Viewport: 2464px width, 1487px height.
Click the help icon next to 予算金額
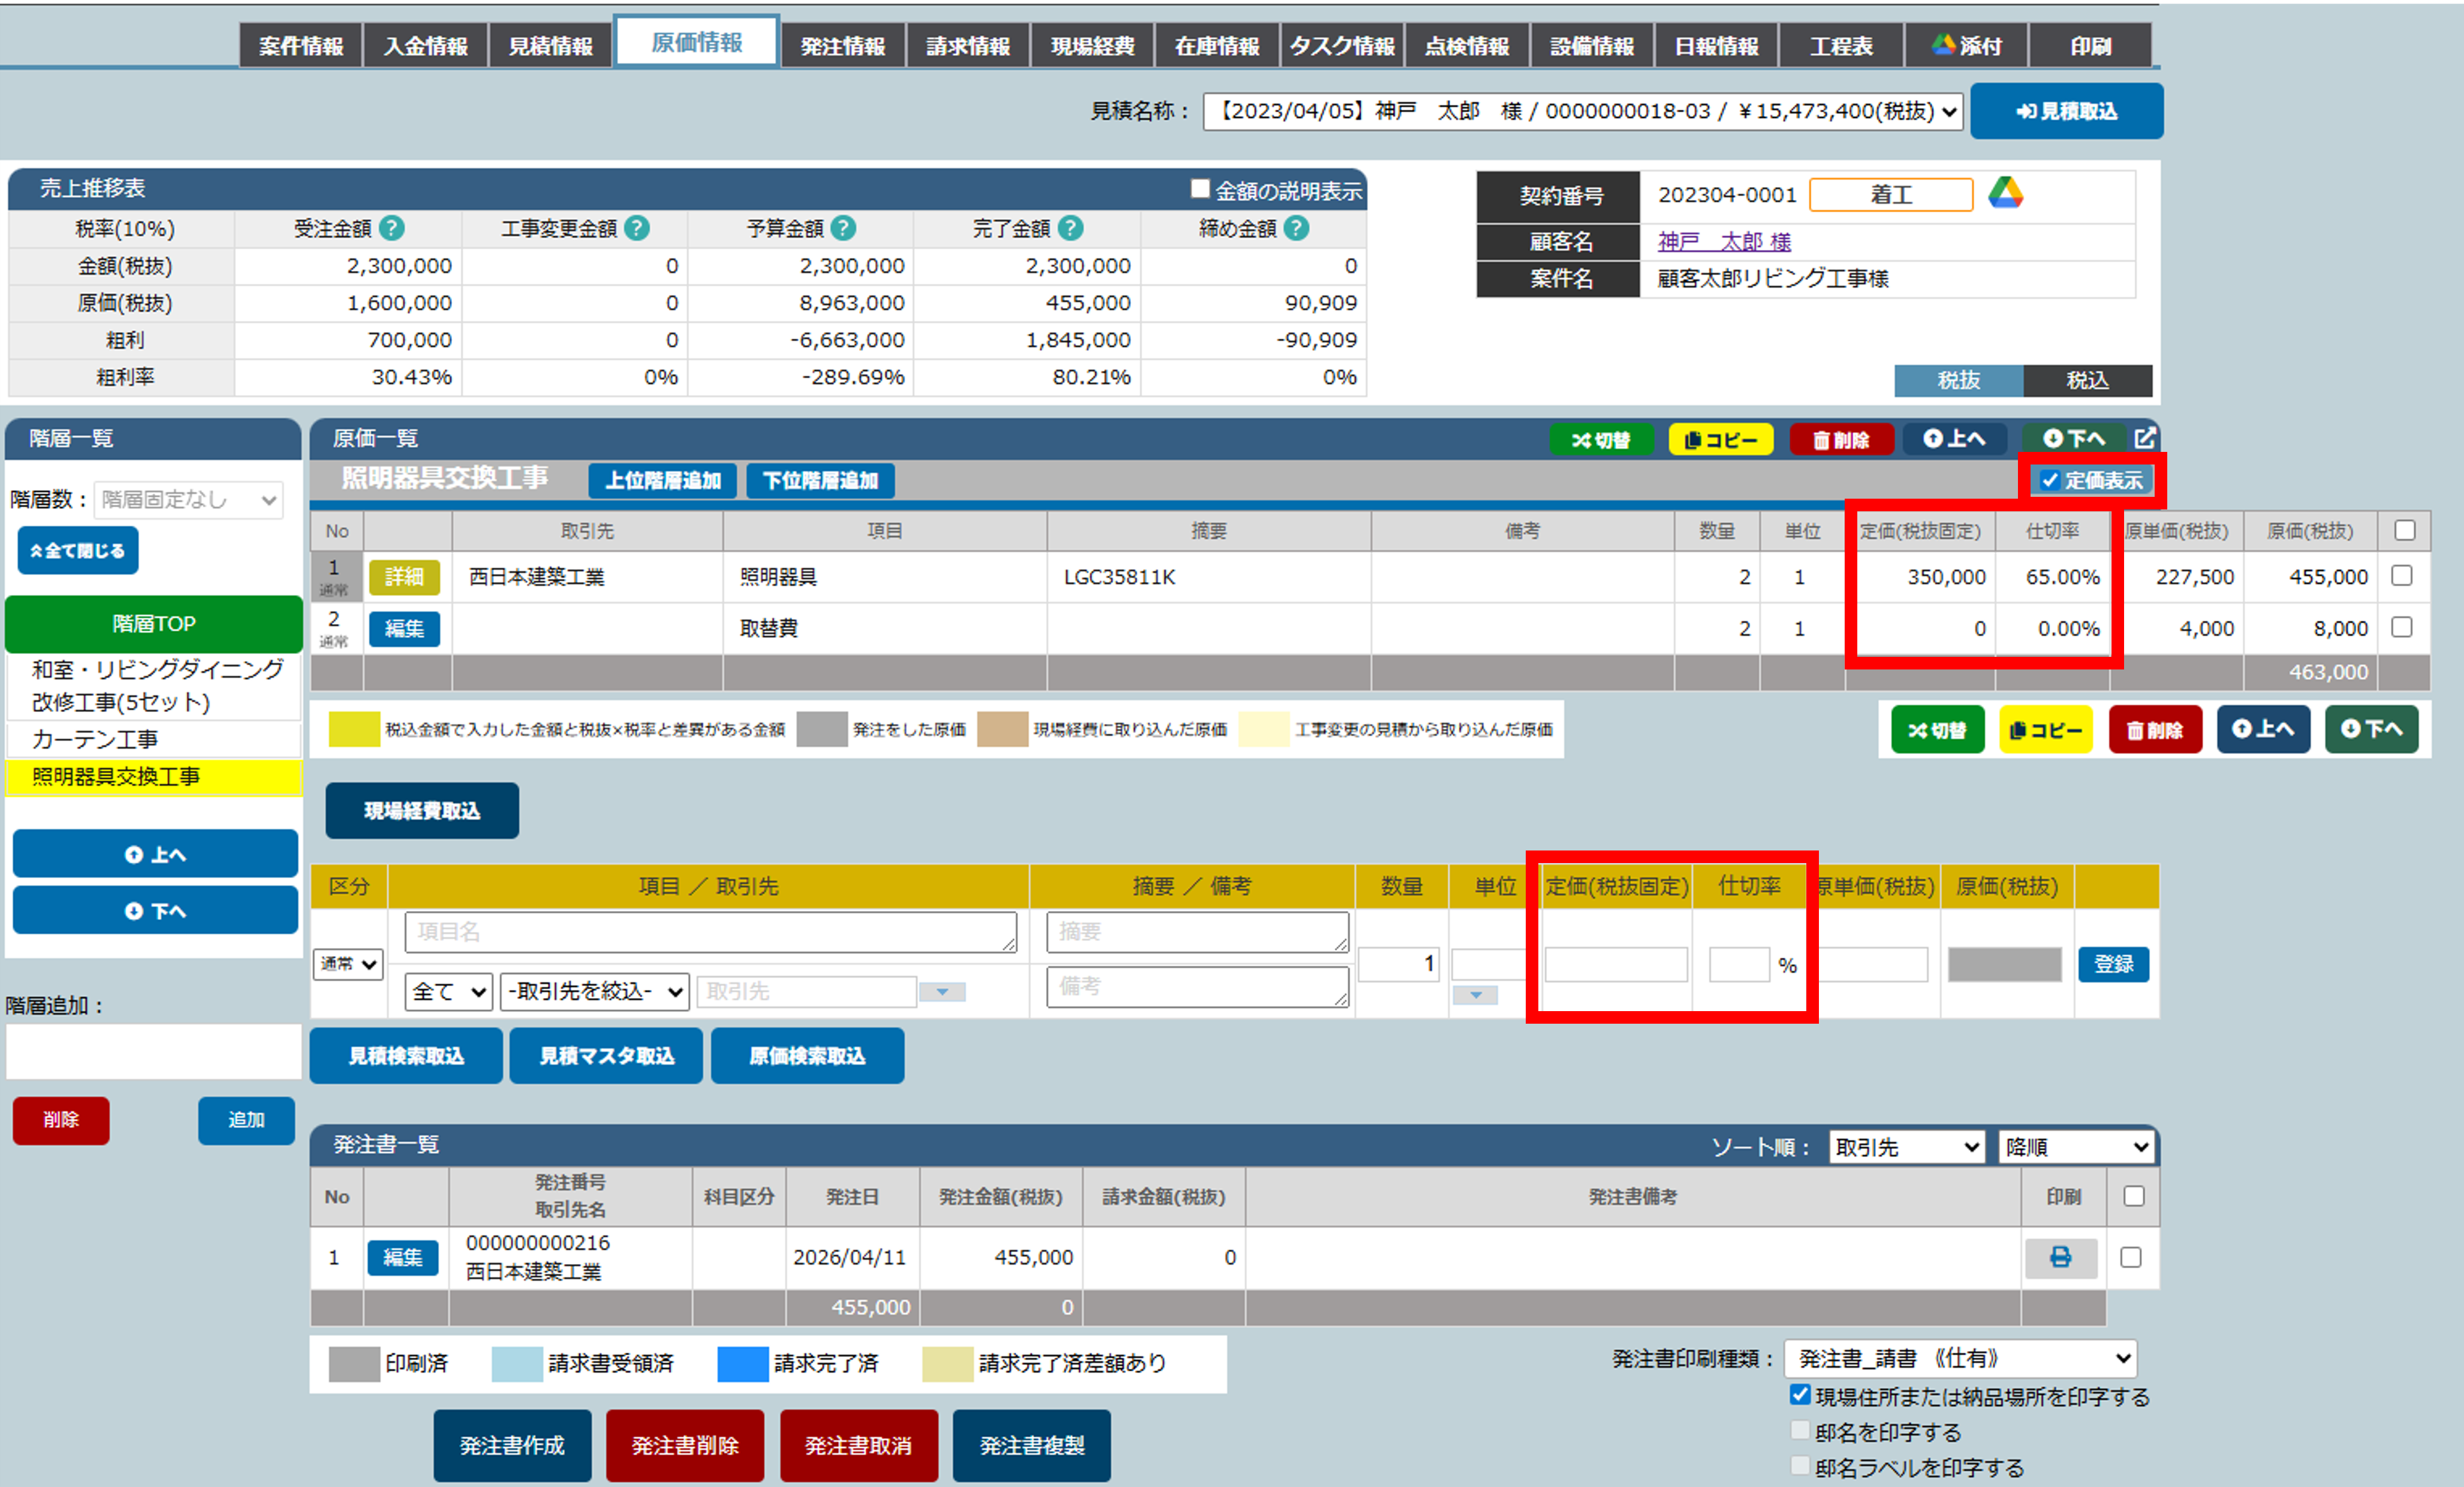click(x=843, y=229)
